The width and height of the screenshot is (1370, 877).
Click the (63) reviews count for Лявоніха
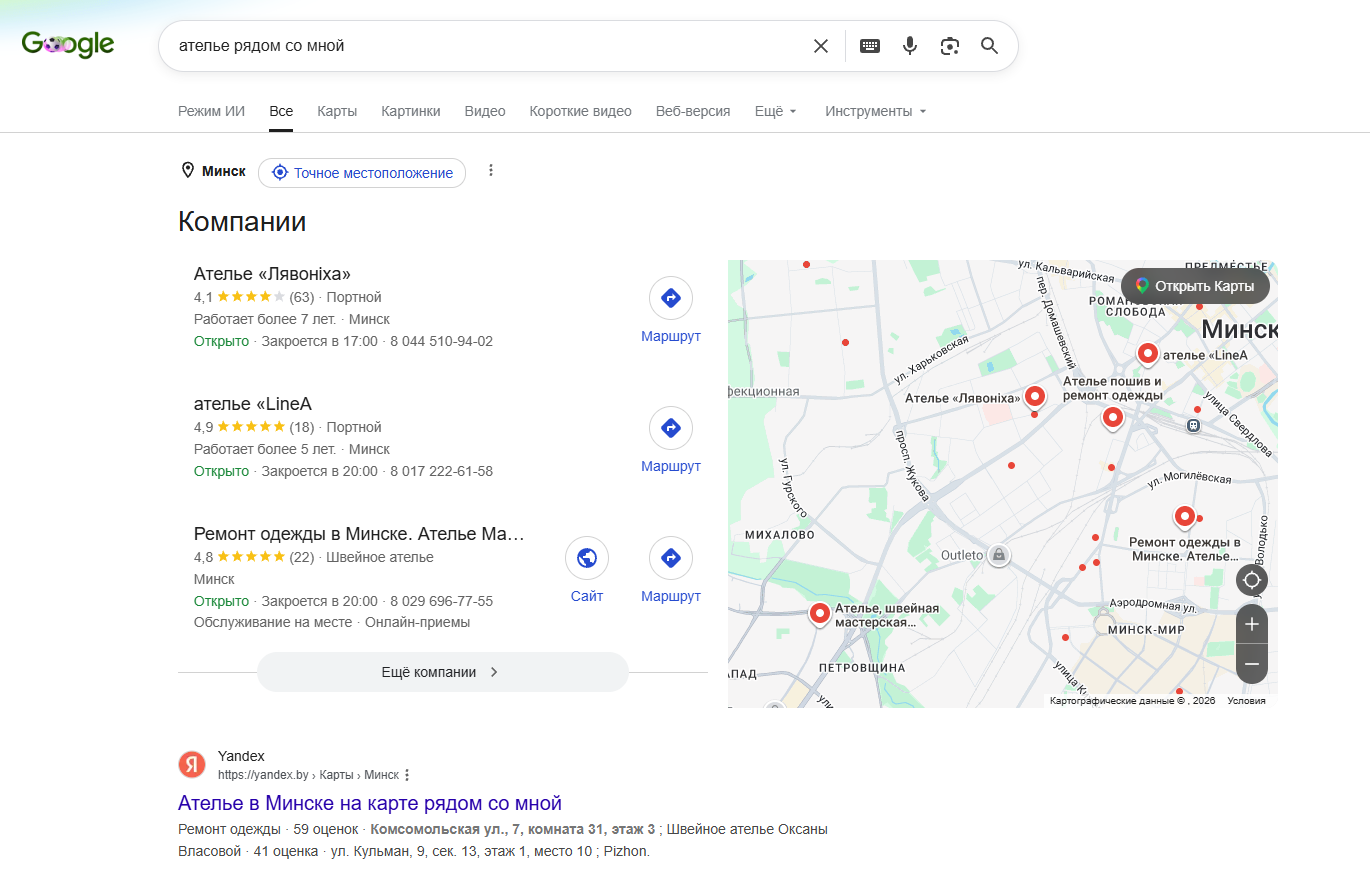(302, 297)
